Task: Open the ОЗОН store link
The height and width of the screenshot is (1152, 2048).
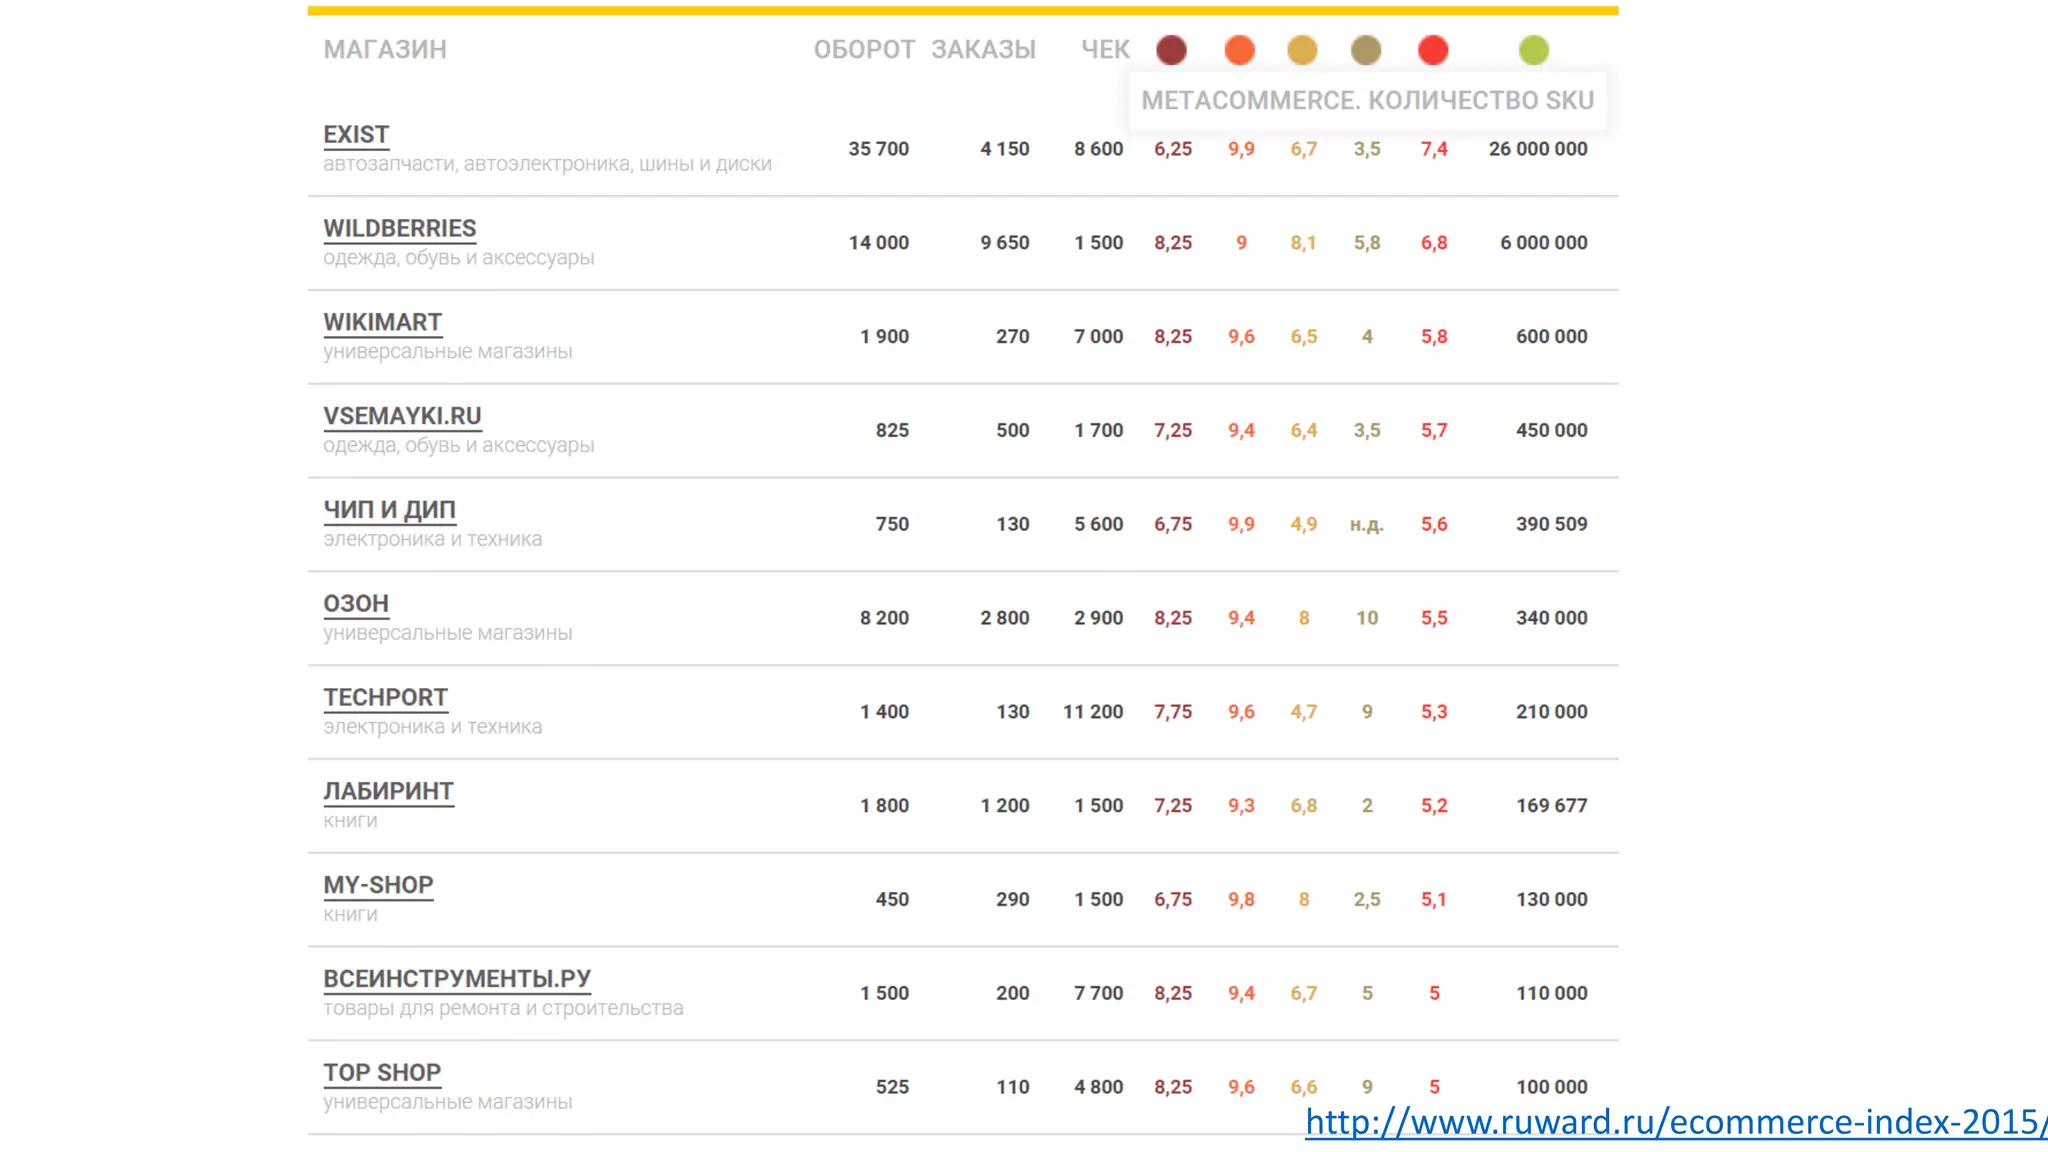Action: (x=356, y=605)
